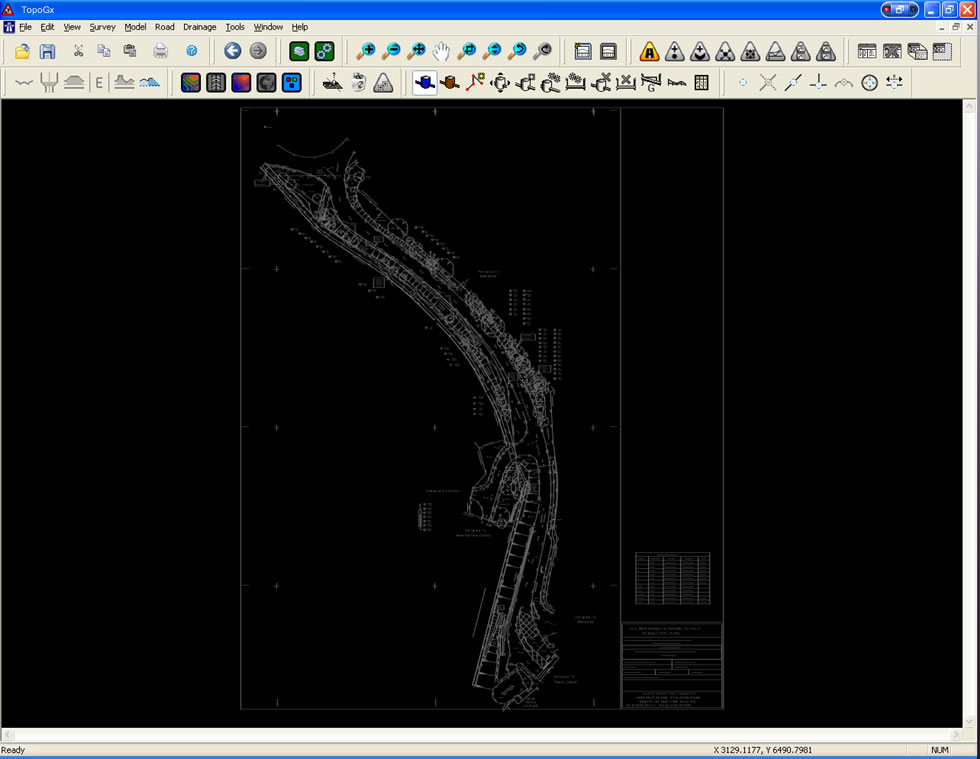Click the blue back arrow button
This screenshot has width=980, height=759.
point(232,51)
